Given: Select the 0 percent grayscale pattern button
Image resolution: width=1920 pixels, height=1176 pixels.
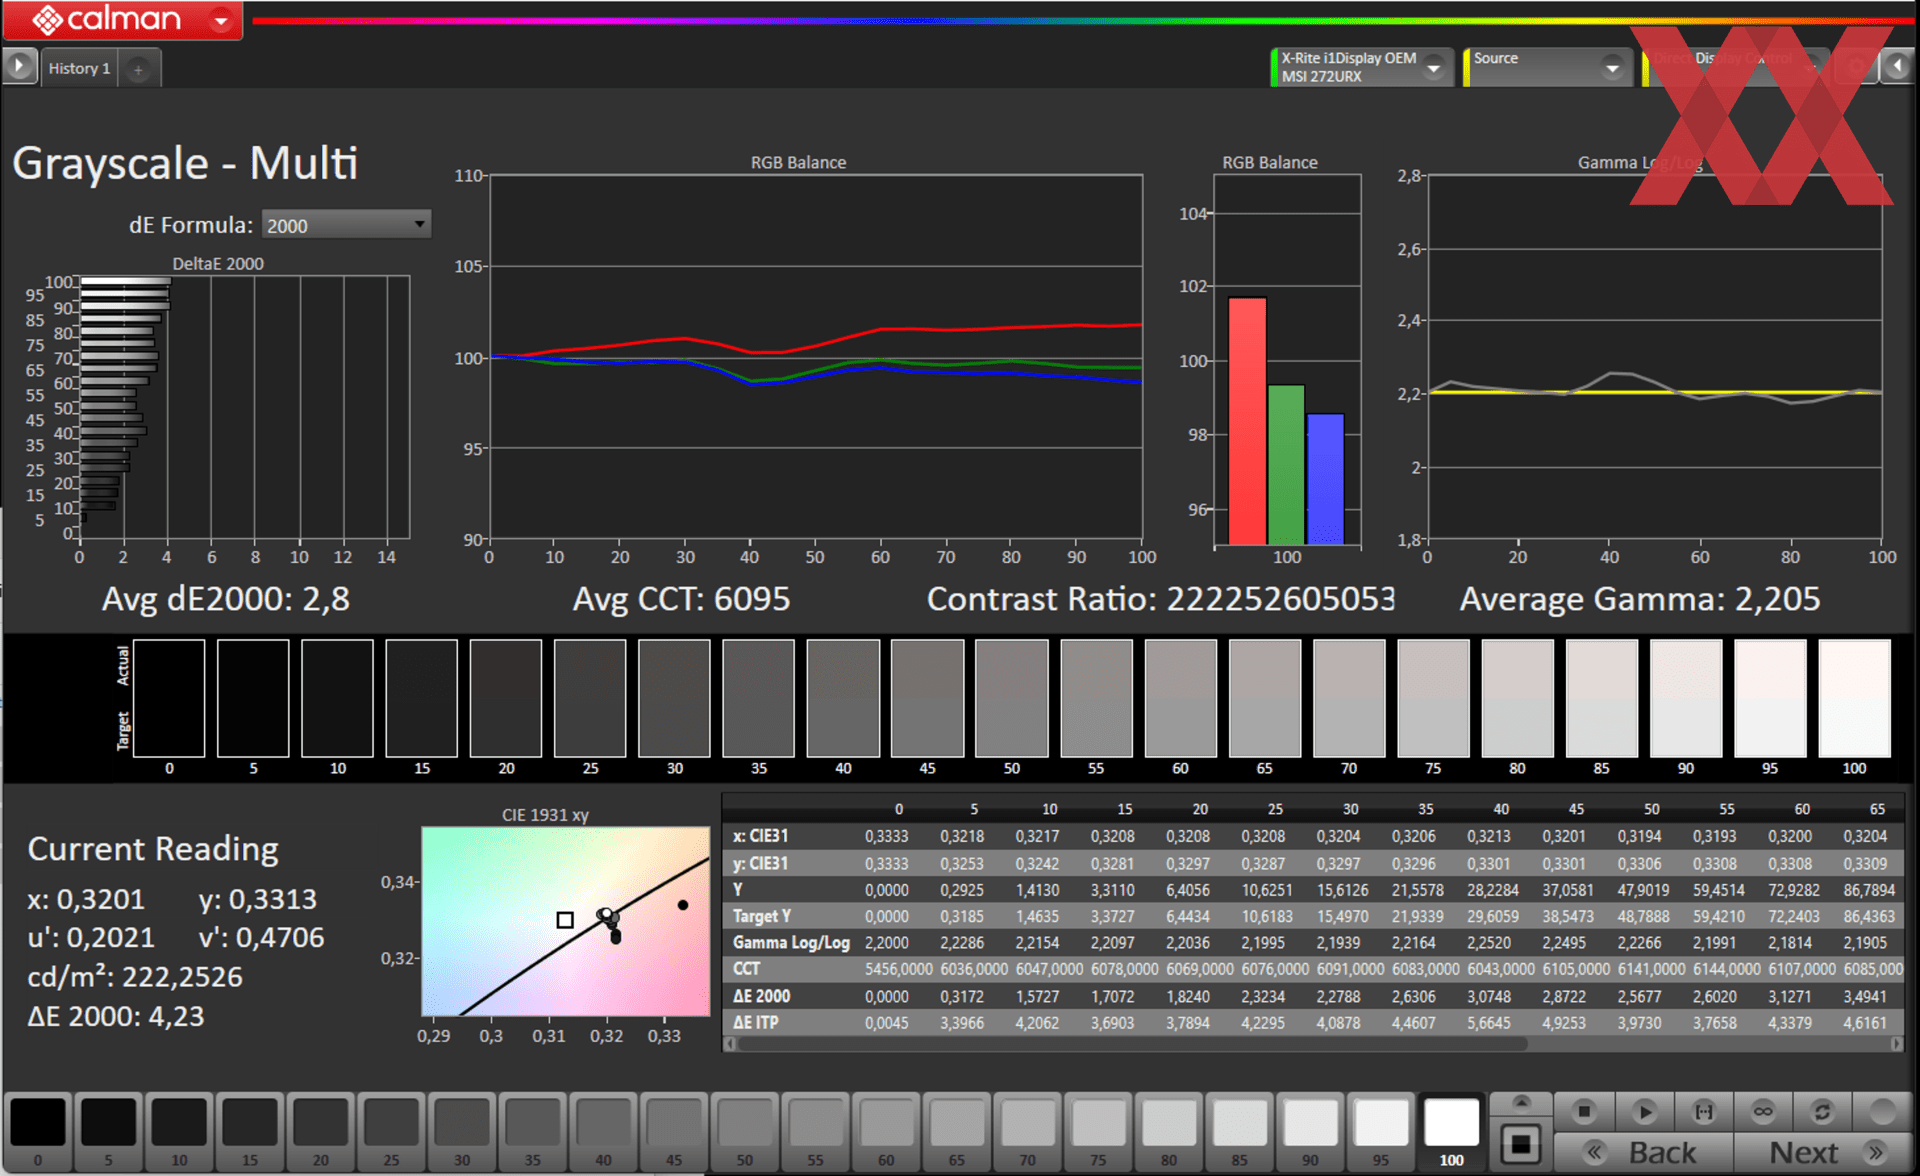Looking at the screenshot, I should 38,1131.
